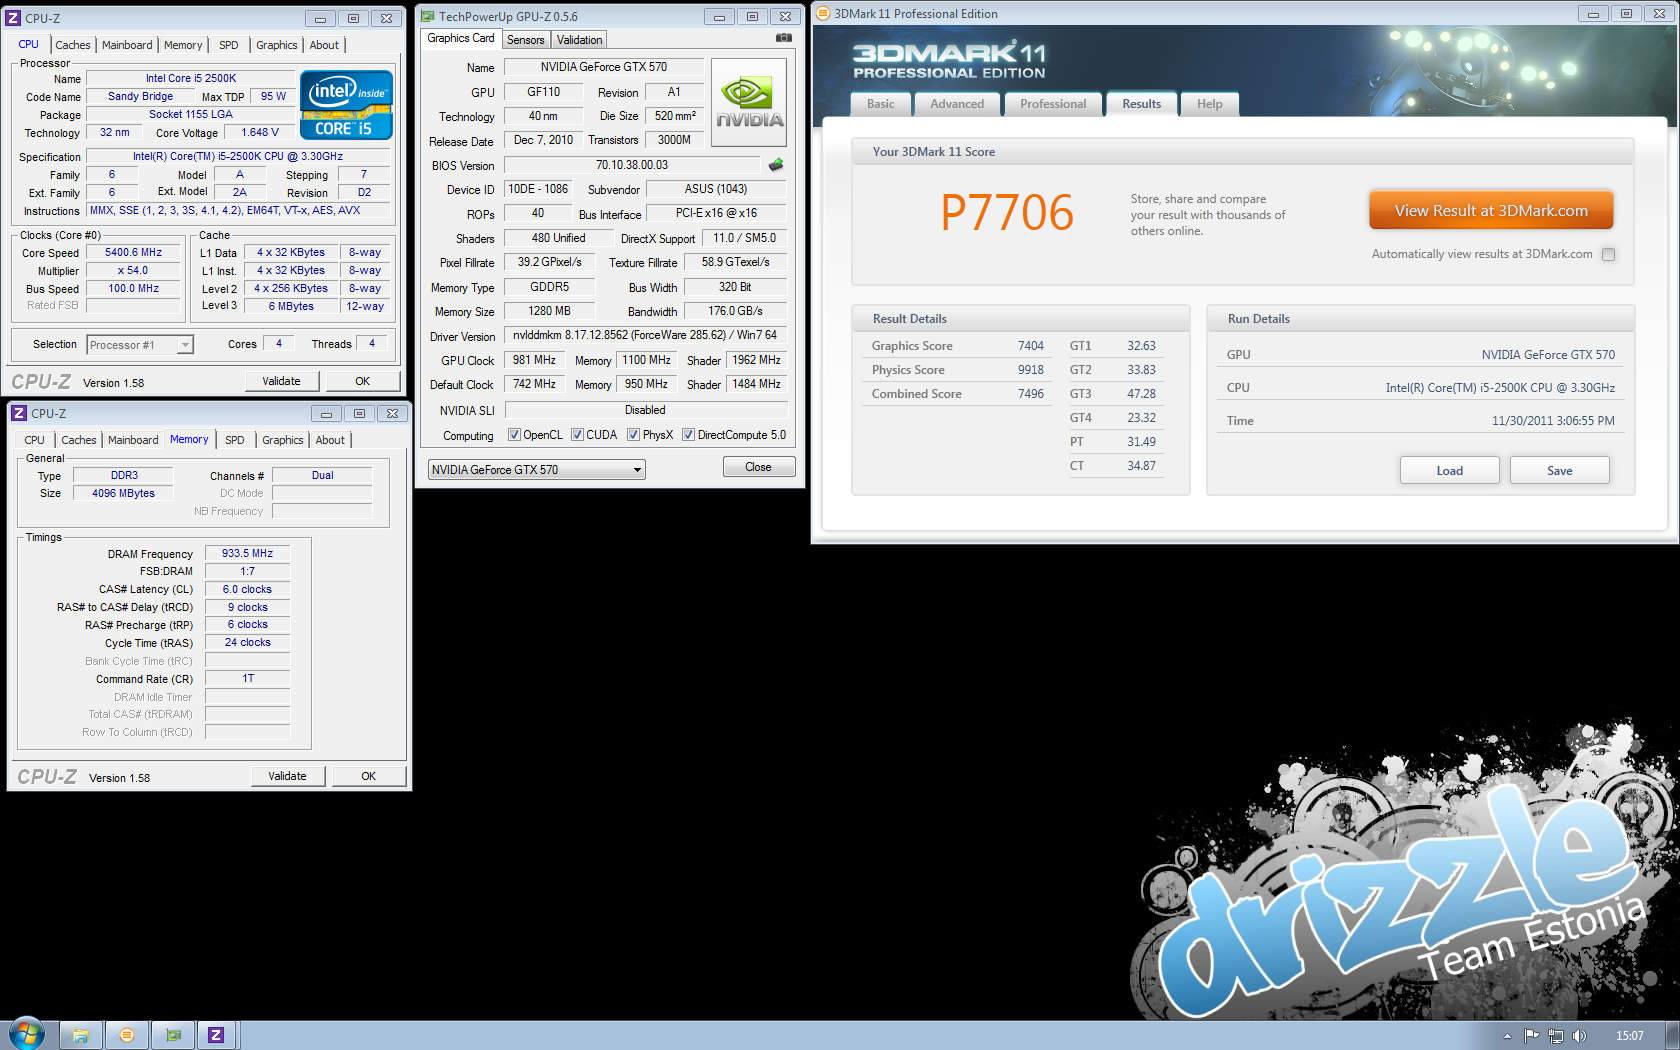This screenshot has width=1680, height=1050.
Task: Click the Intel Core i5 logo in CPU-Z
Action: point(346,104)
